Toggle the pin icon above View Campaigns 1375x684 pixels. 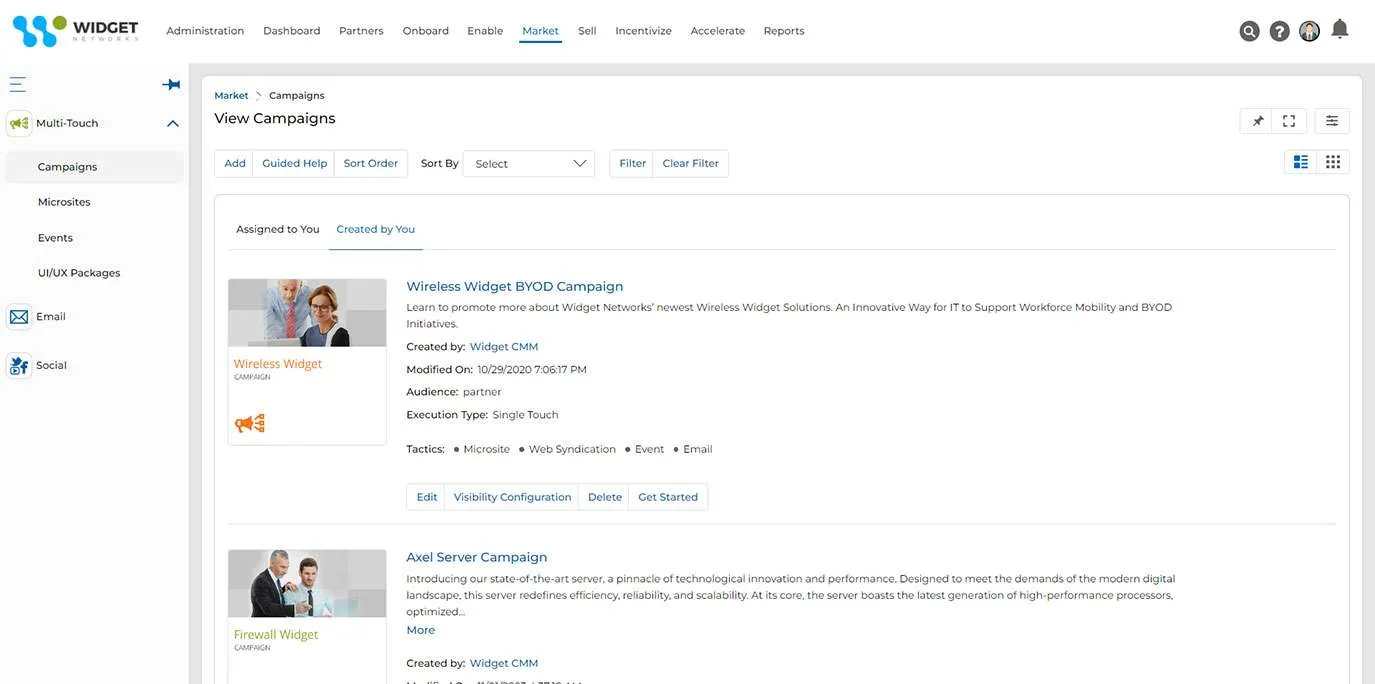point(1256,120)
